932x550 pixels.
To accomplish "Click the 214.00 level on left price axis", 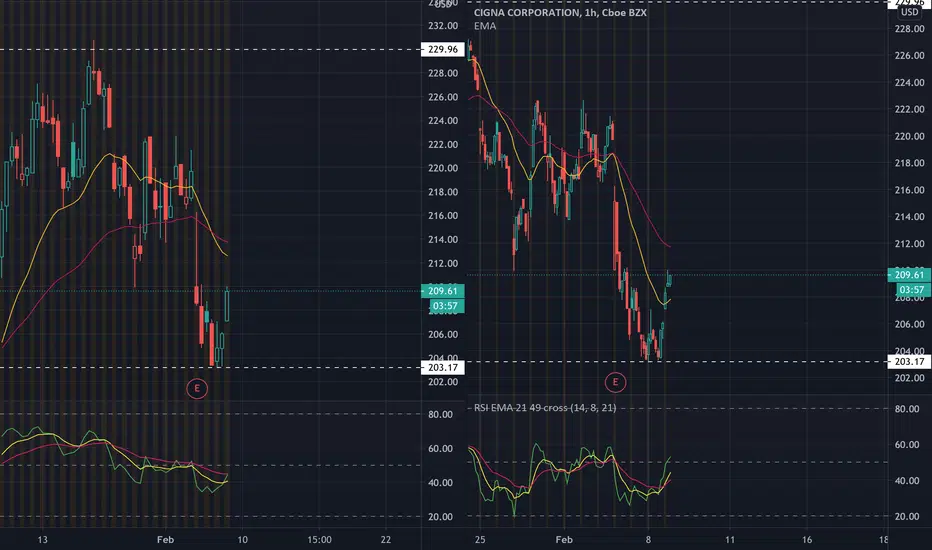I will (443, 240).
